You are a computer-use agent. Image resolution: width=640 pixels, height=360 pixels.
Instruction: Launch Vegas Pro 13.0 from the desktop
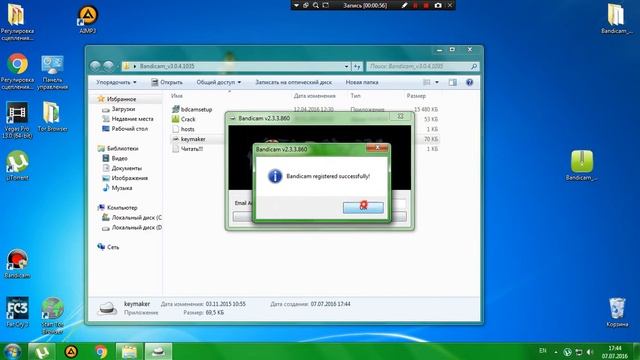click(x=17, y=120)
